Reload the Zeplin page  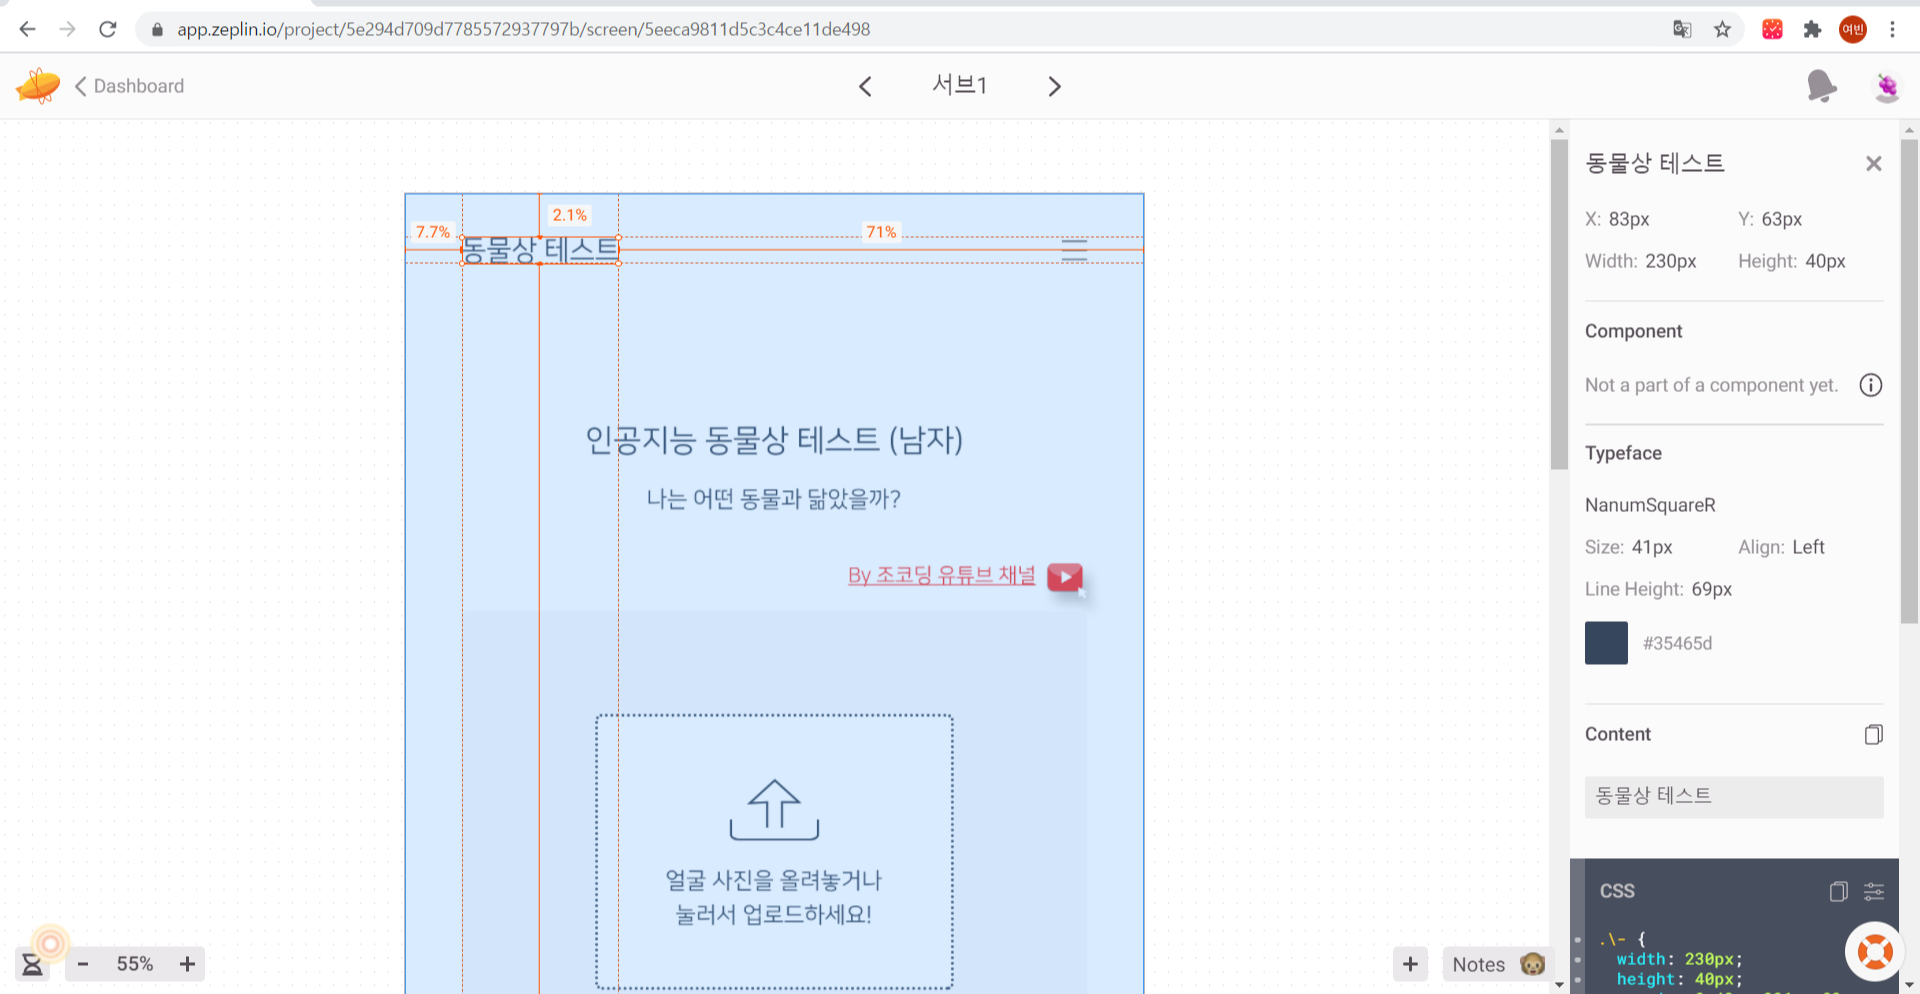click(x=108, y=29)
